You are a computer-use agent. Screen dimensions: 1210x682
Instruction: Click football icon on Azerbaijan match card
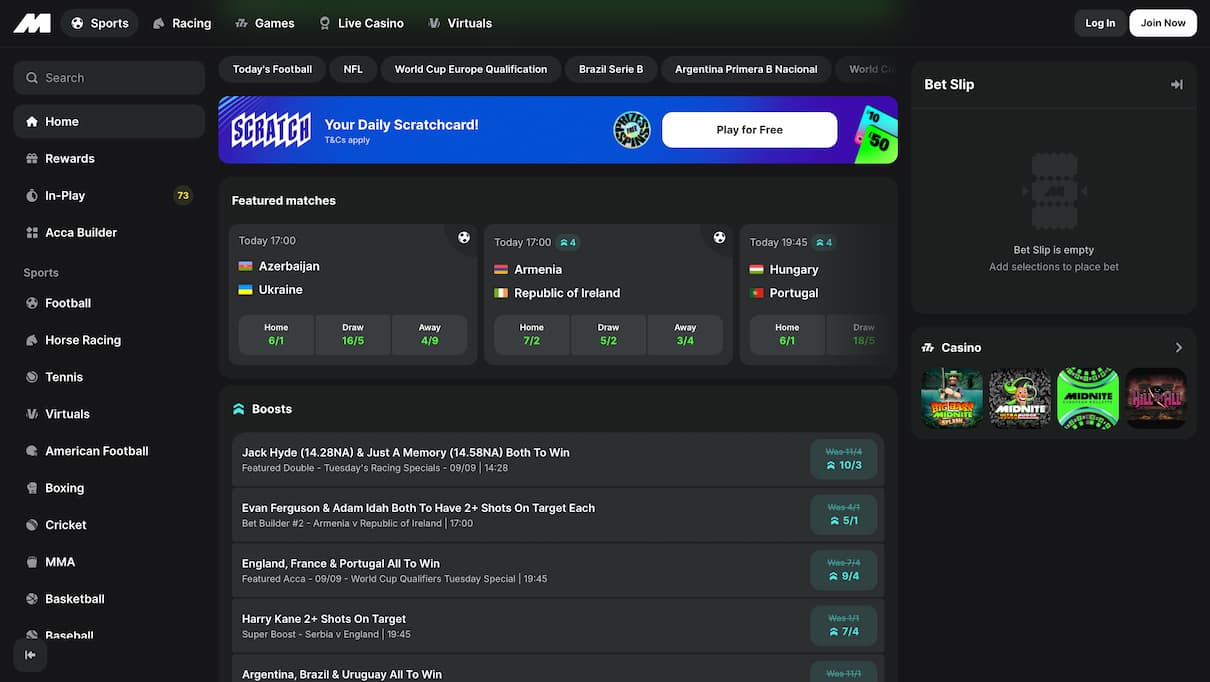(x=464, y=237)
